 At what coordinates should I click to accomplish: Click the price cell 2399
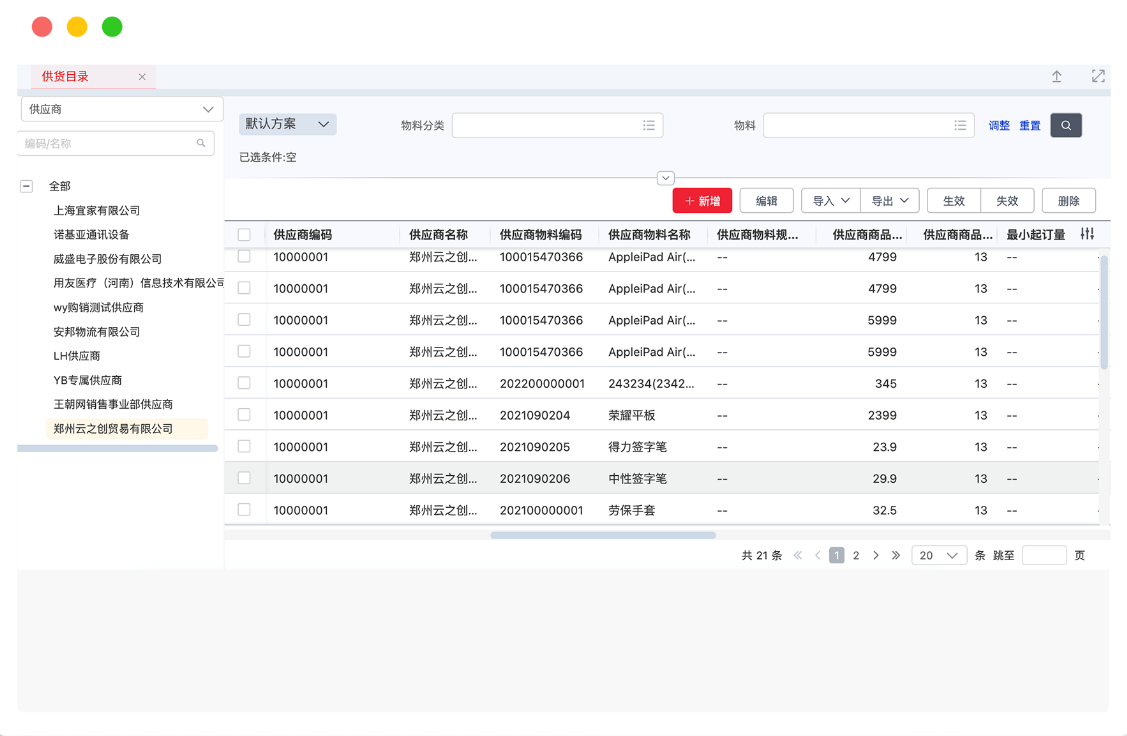point(882,415)
